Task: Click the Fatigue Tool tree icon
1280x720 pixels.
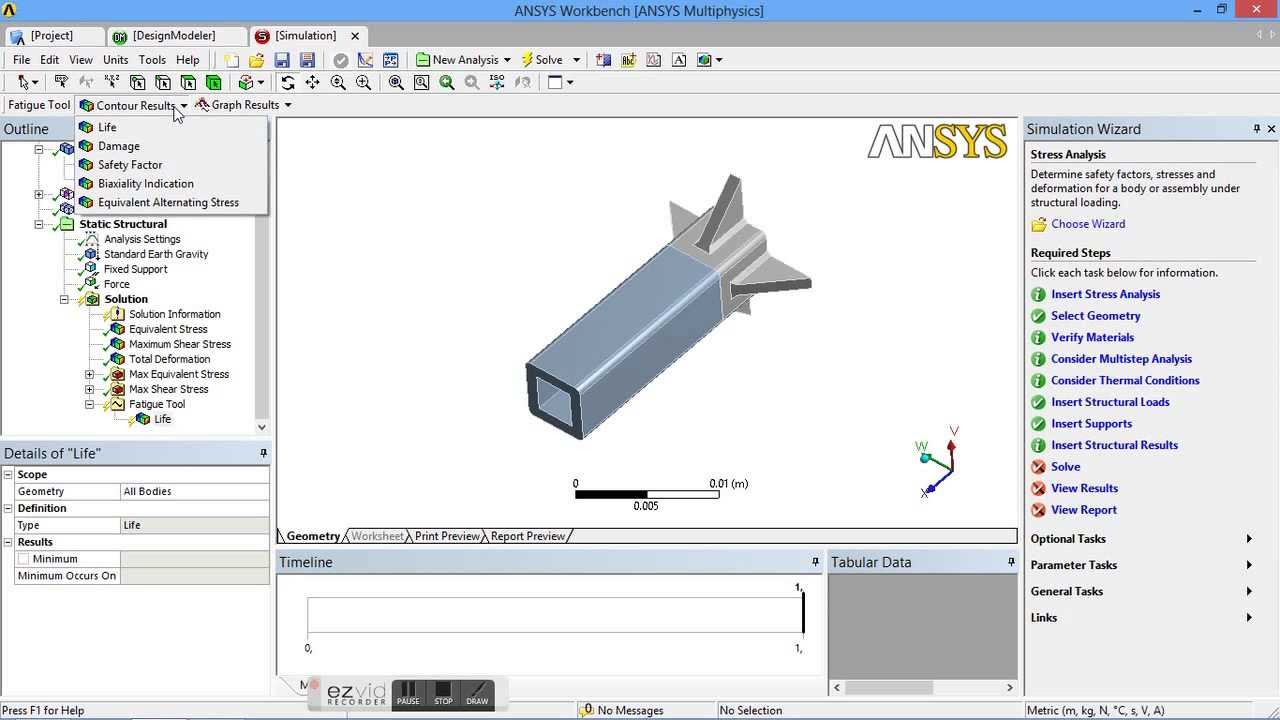Action: point(117,404)
